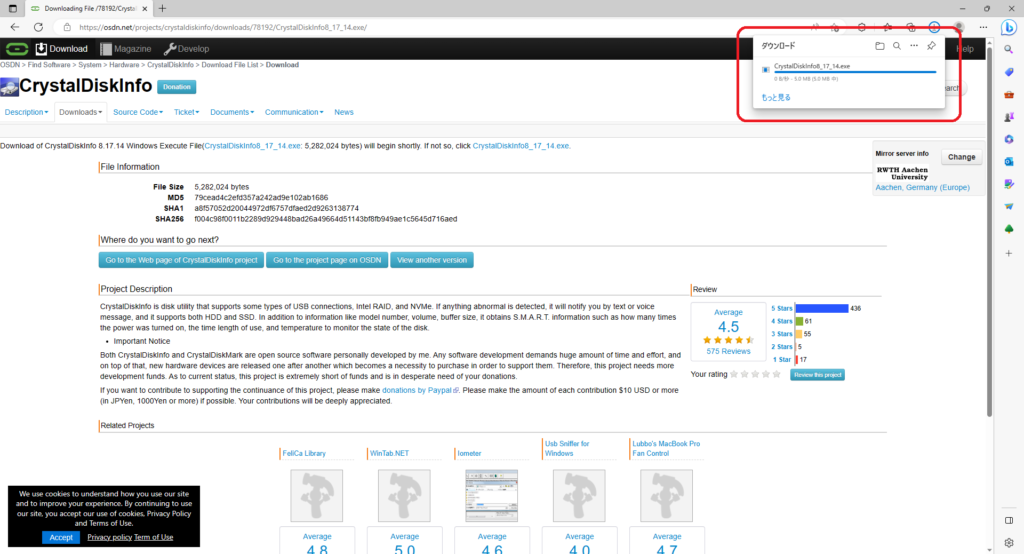1024x554 pixels.
Task: Accept cookies in the cookie banner
Action: click(61, 537)
